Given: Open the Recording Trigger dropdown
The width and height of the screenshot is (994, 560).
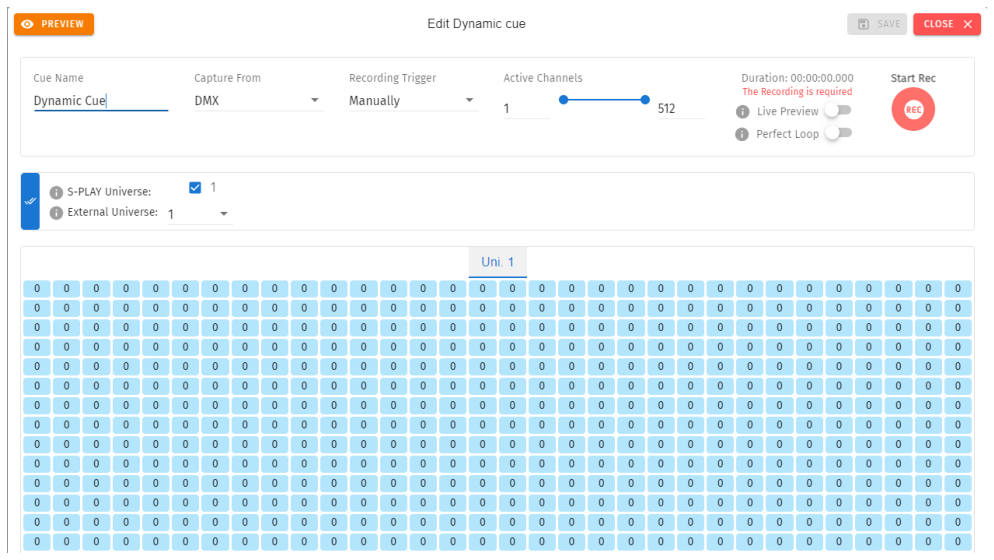Looking at the screenshot, I should pos(413,101).
